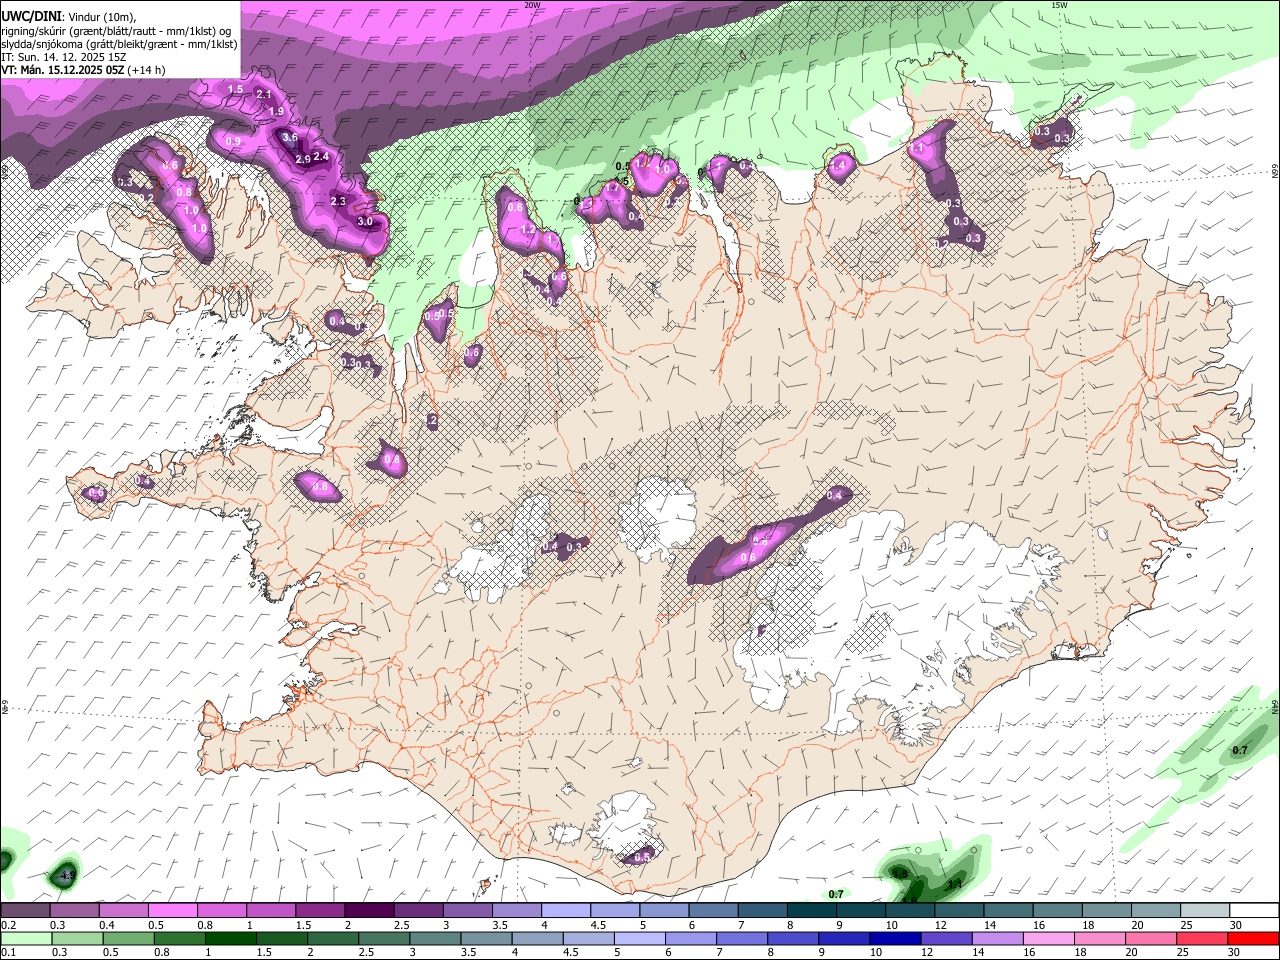
Task: Click the 0.7 value in the eastern offshore rain band
Action: pos(1240,750)
